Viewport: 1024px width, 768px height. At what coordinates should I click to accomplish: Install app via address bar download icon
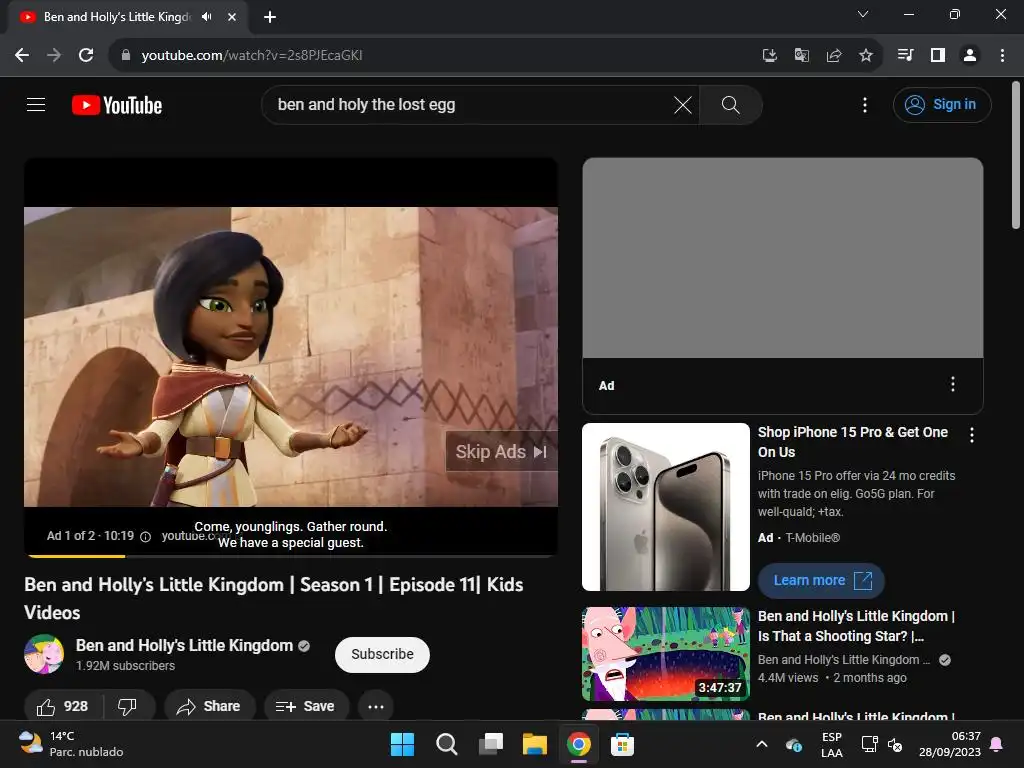click(x=769, y=56)
